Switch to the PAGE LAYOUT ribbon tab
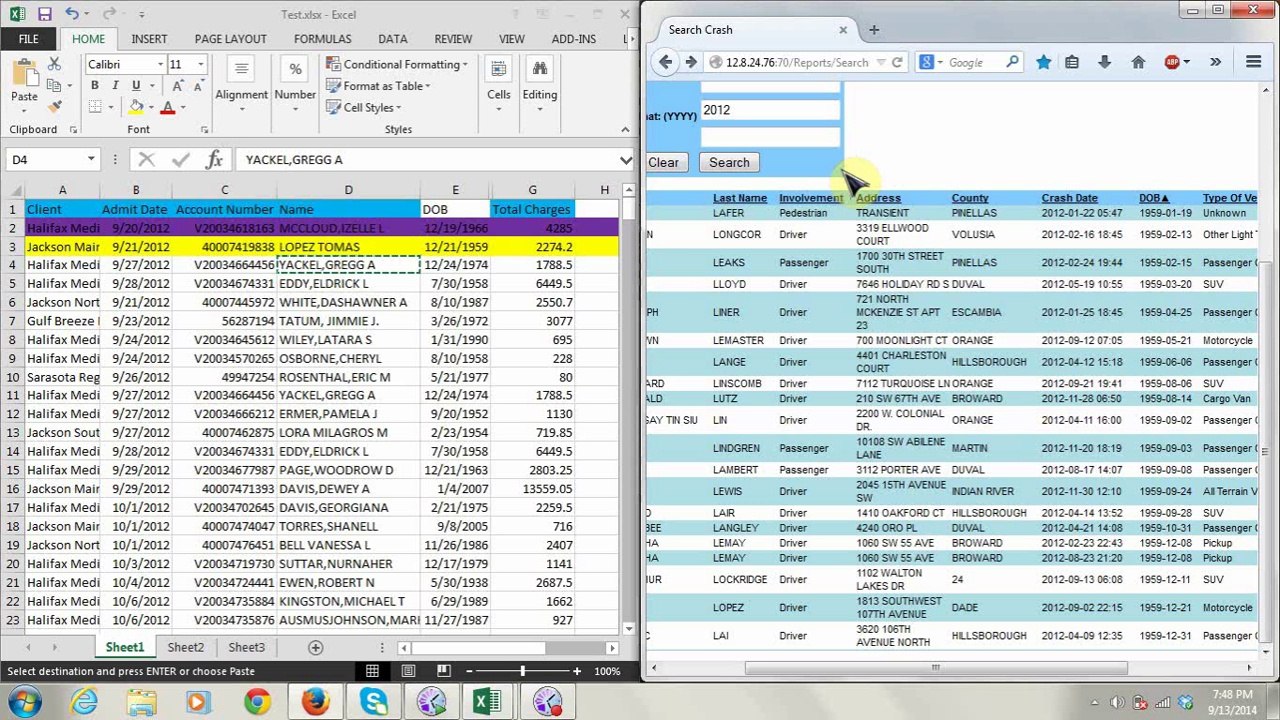1280x720 pixels. click(x=231, y=39)
